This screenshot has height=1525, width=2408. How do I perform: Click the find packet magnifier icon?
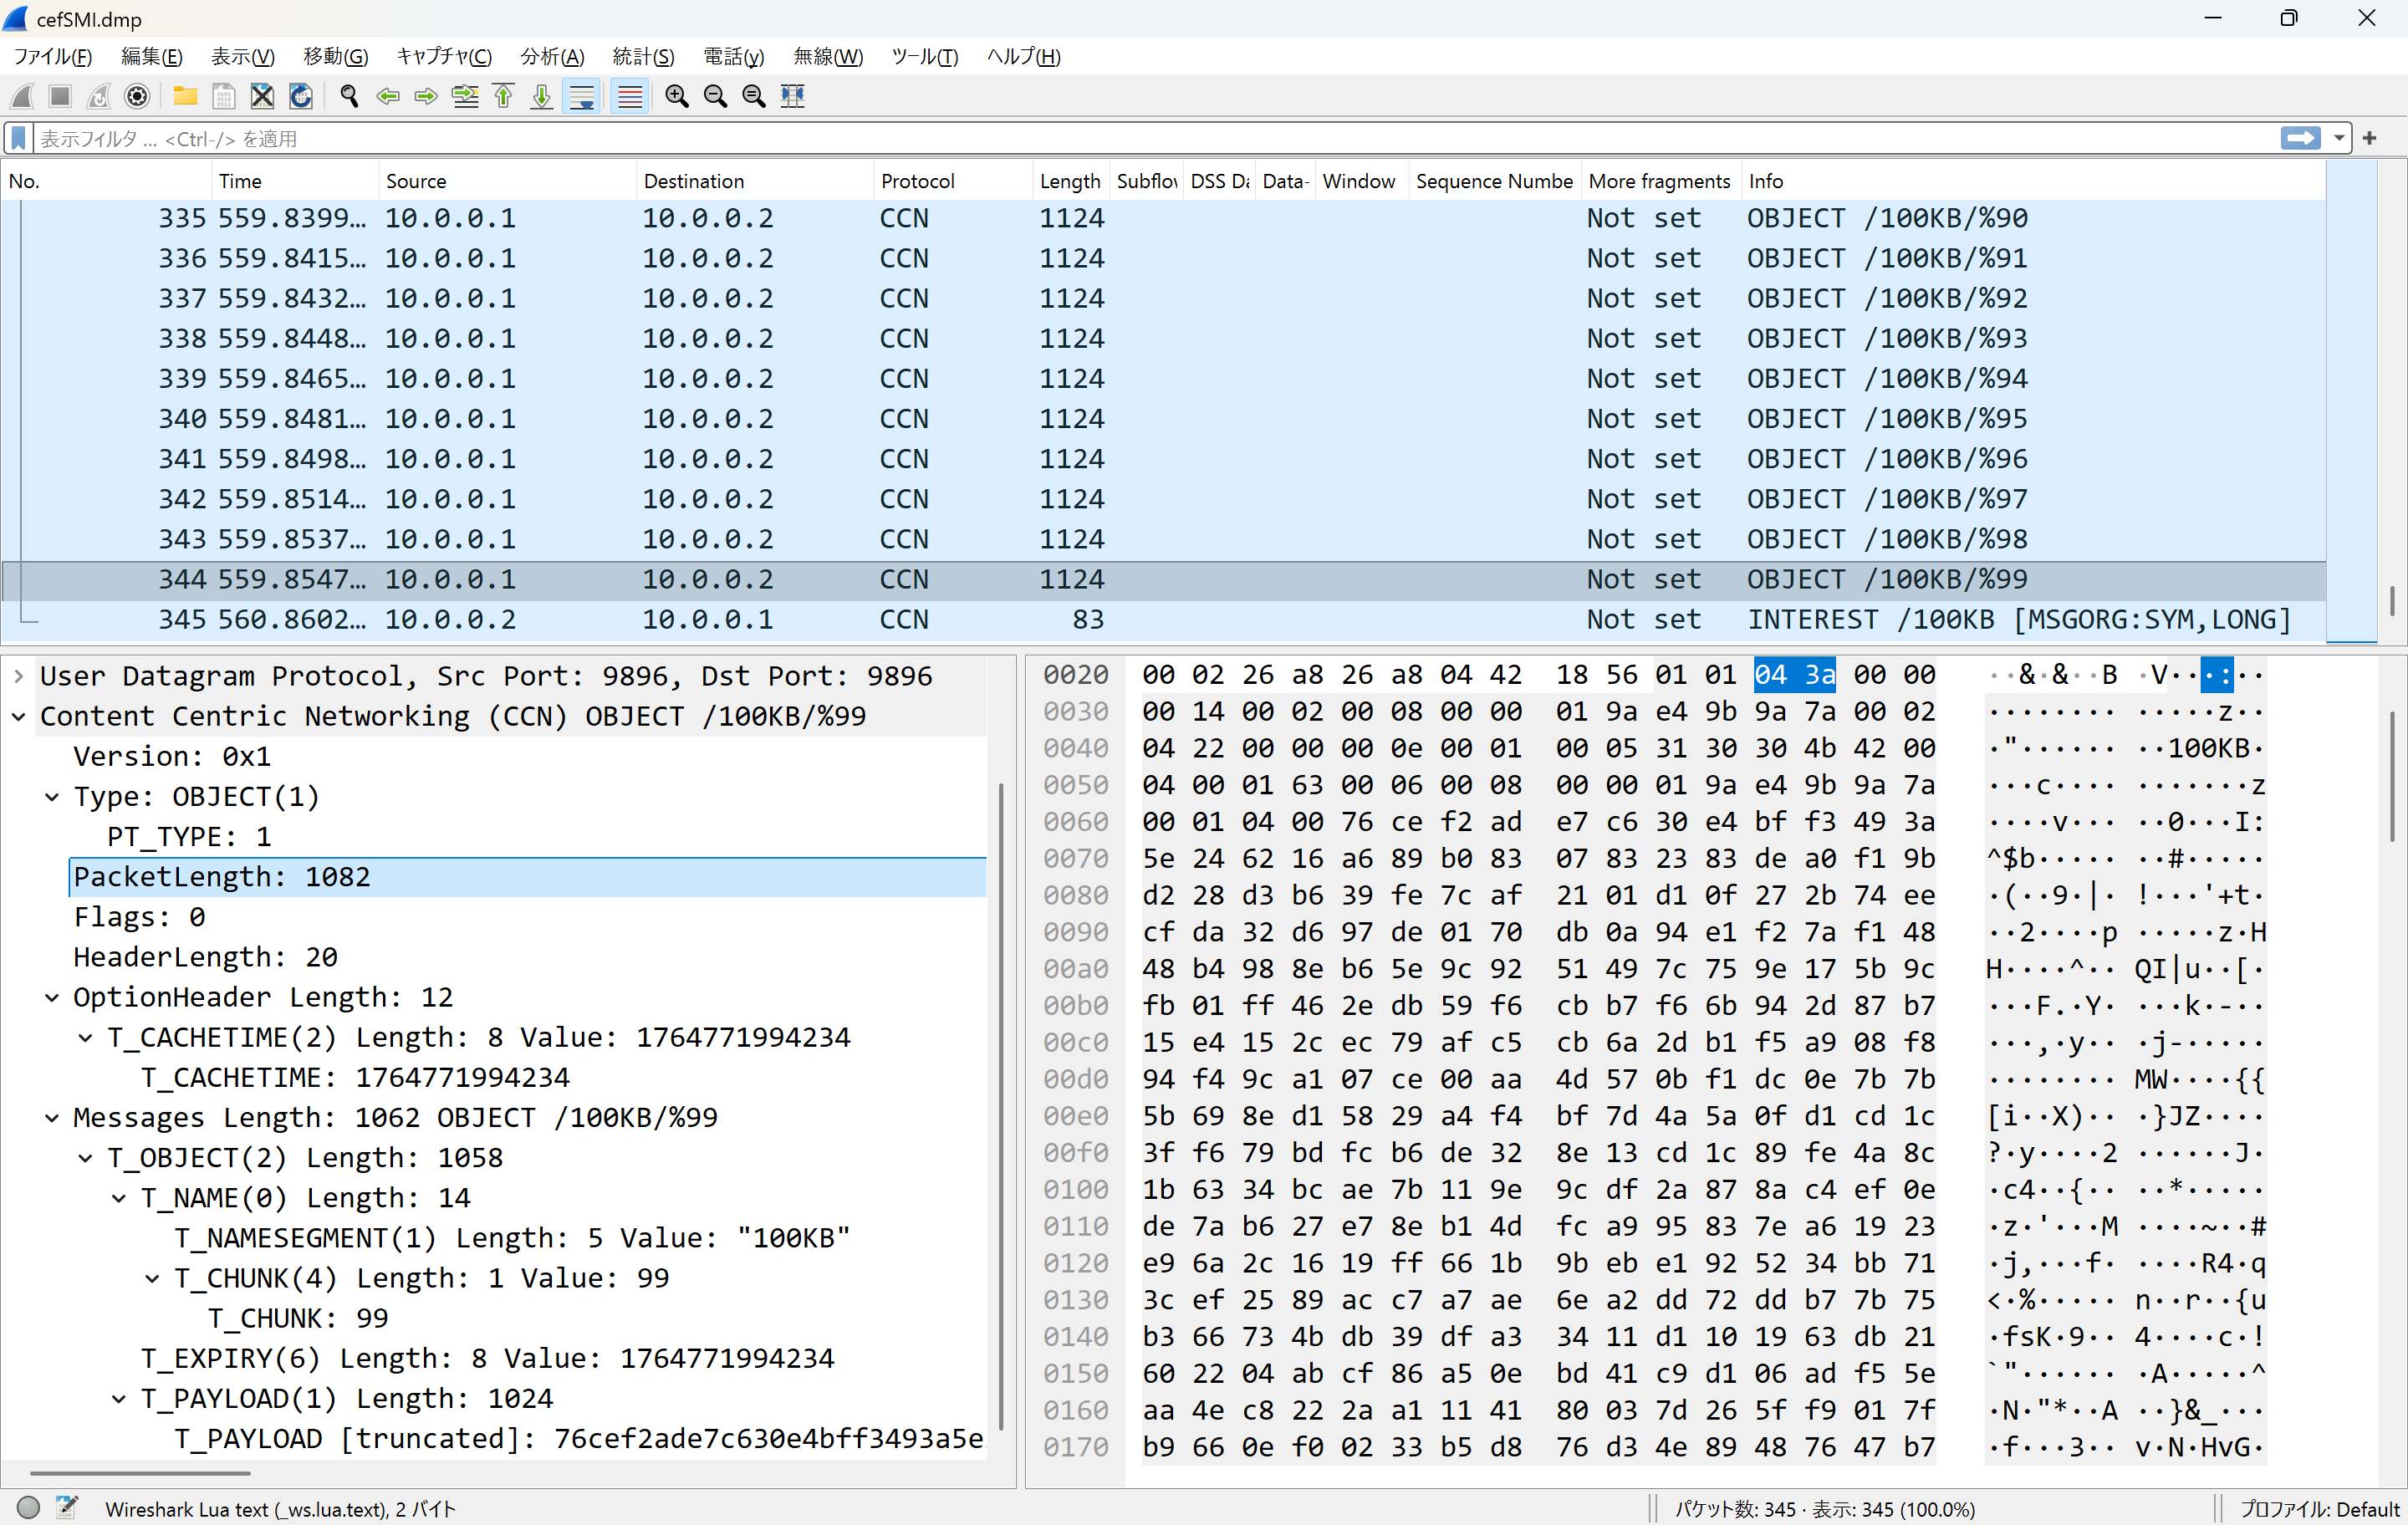[349, 96]
